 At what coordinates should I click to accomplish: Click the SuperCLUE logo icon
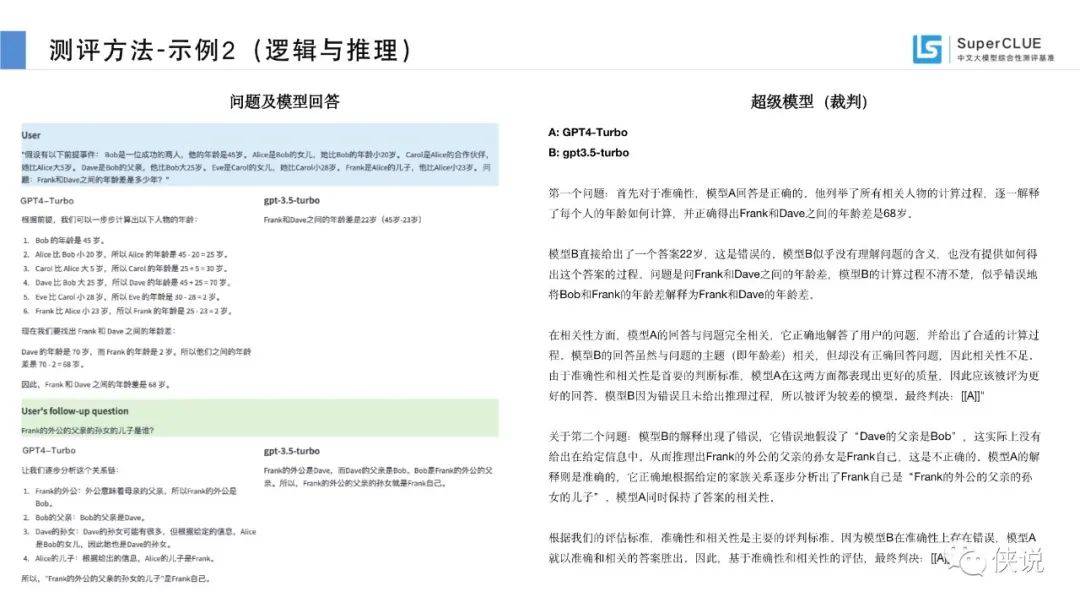pyautogui.click(x=926, y=49)
